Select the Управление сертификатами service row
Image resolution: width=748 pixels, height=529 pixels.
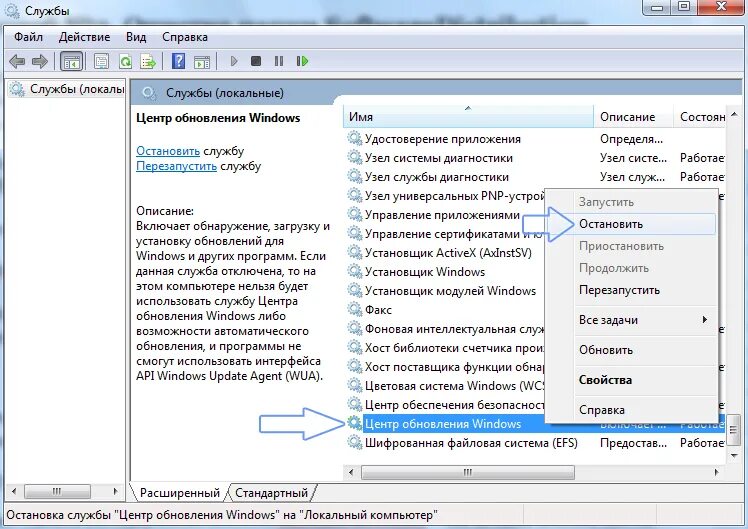click(446, 234)
